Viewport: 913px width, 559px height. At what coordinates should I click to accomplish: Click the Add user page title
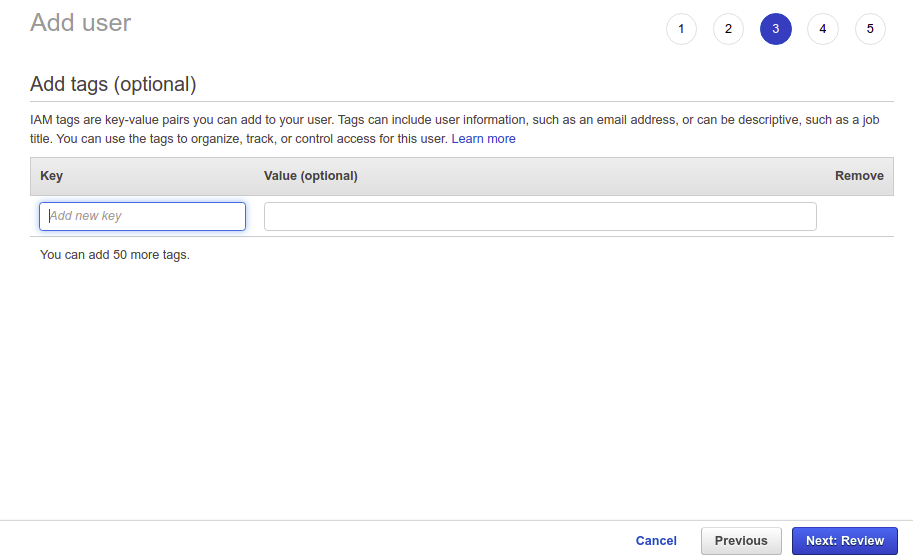[81, 22]
